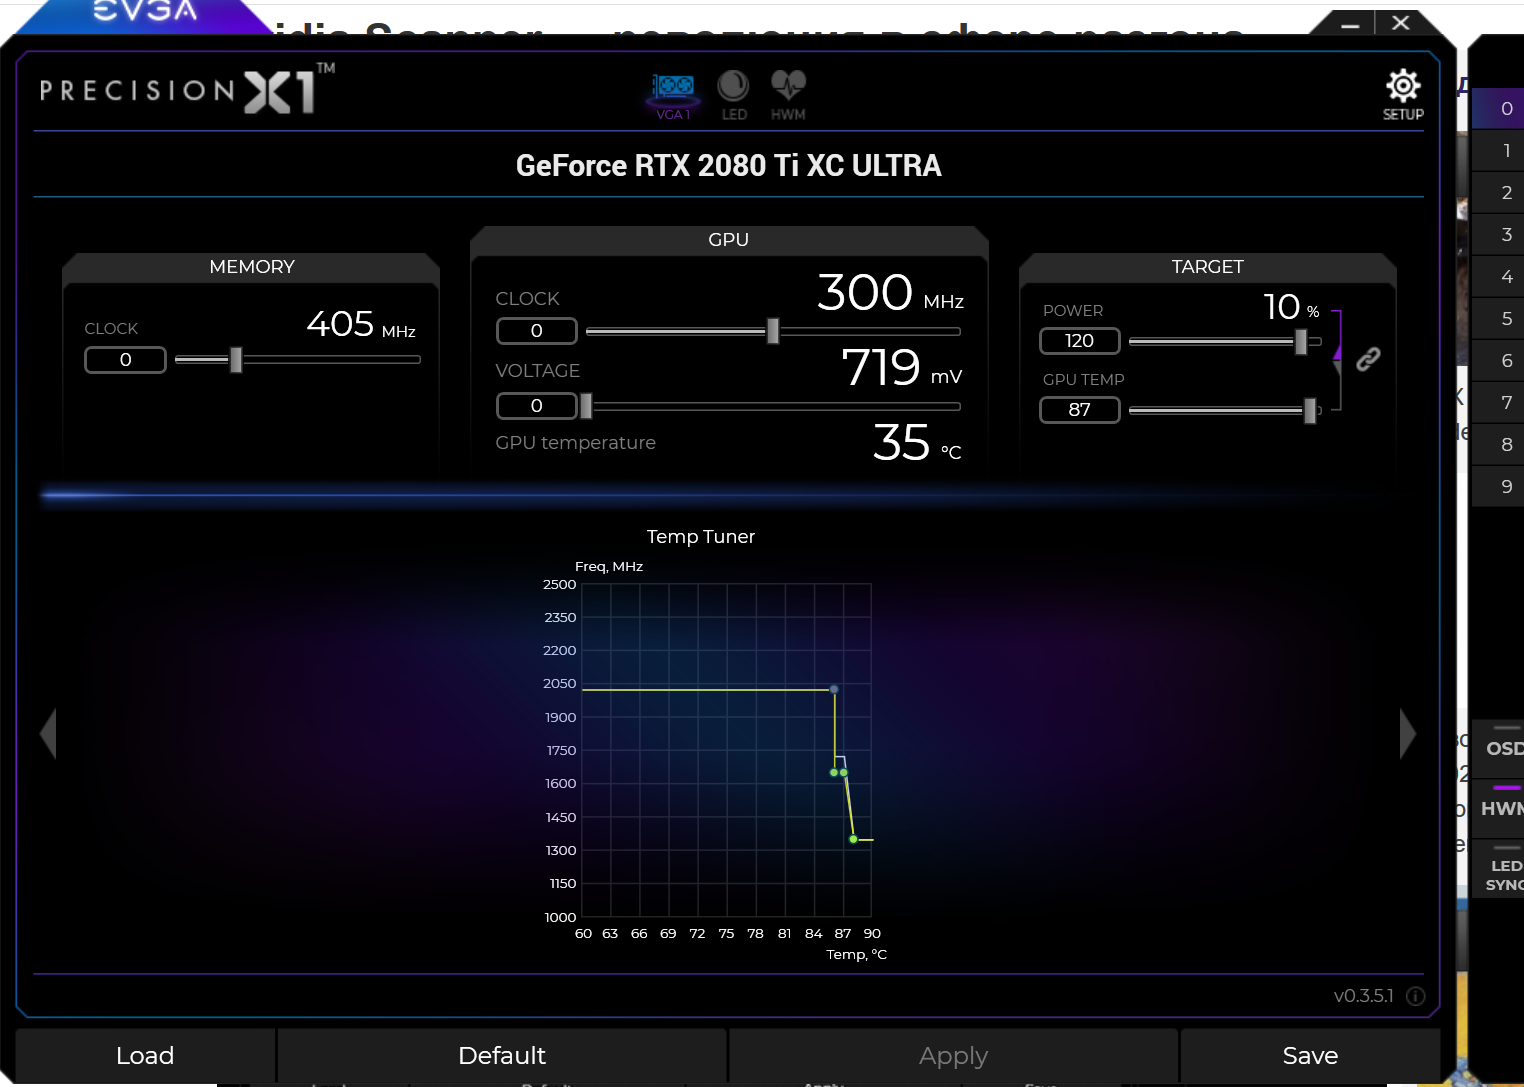Select profile slot 8
This screenshot has width=1524, height=1087.
coord(1499,444)
